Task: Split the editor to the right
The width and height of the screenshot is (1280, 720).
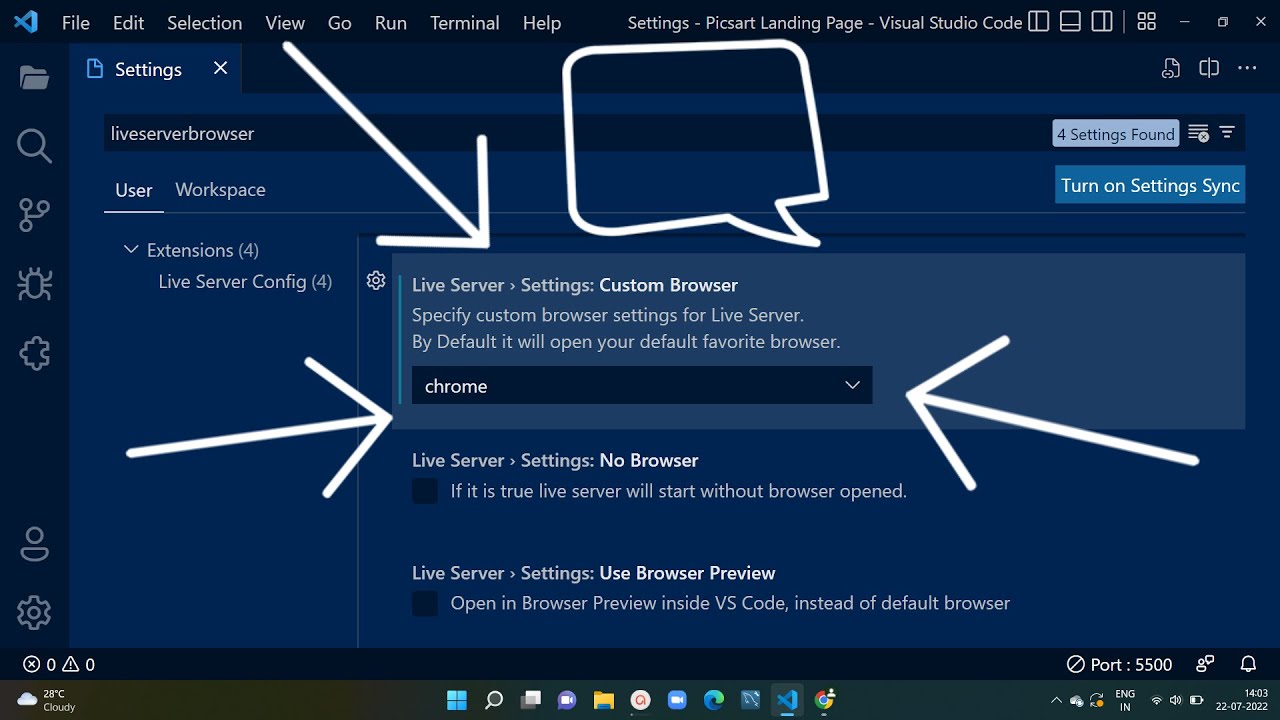Action: pyautogui.click(x=1209, y=68)
